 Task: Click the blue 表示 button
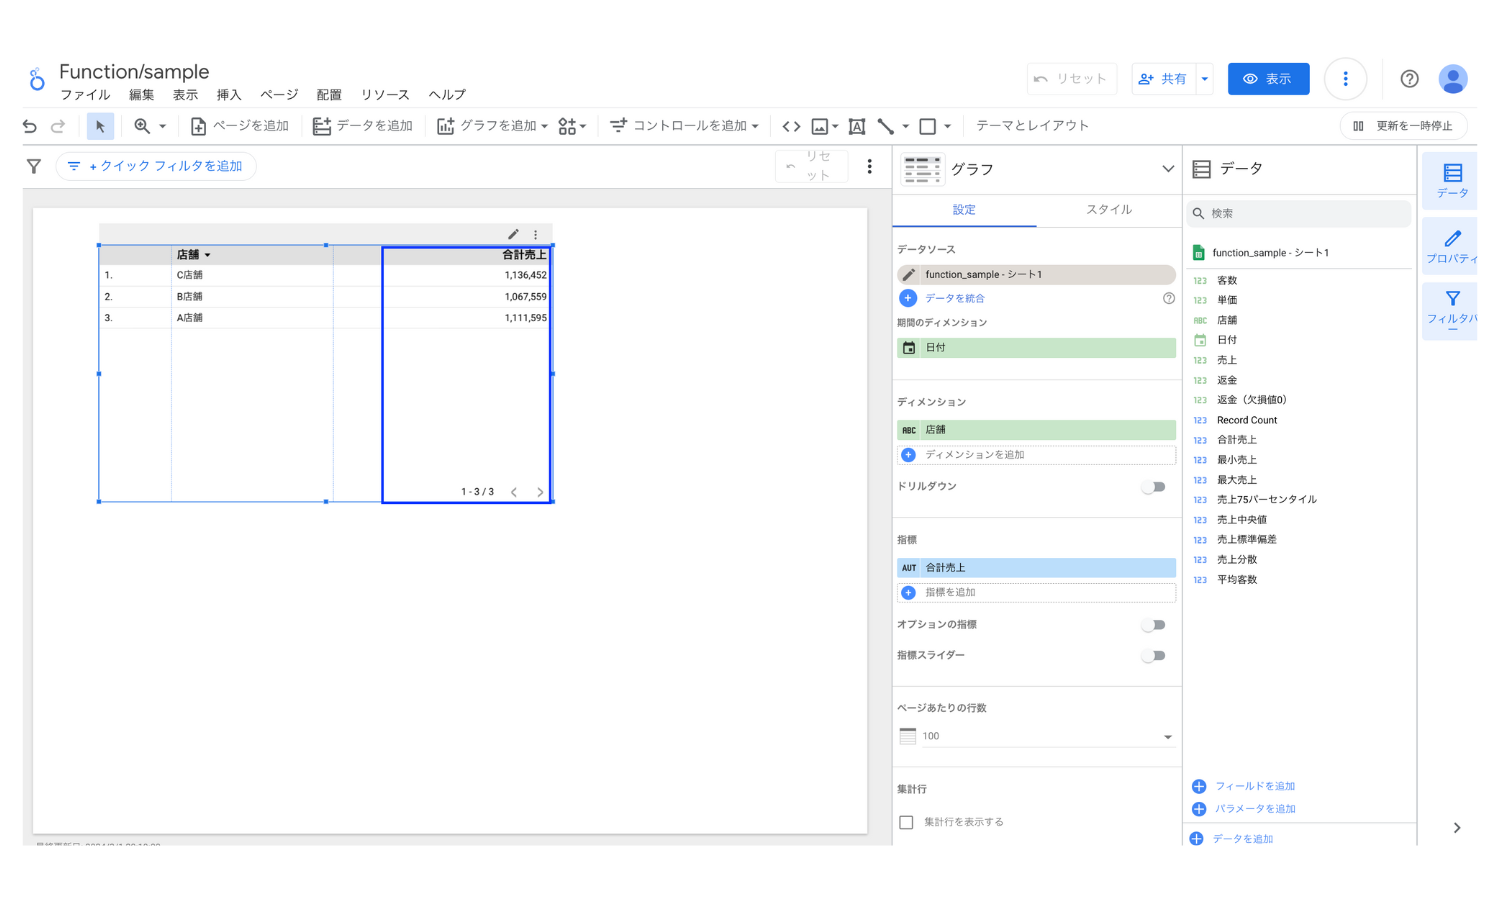click(x=1268, y=79)
